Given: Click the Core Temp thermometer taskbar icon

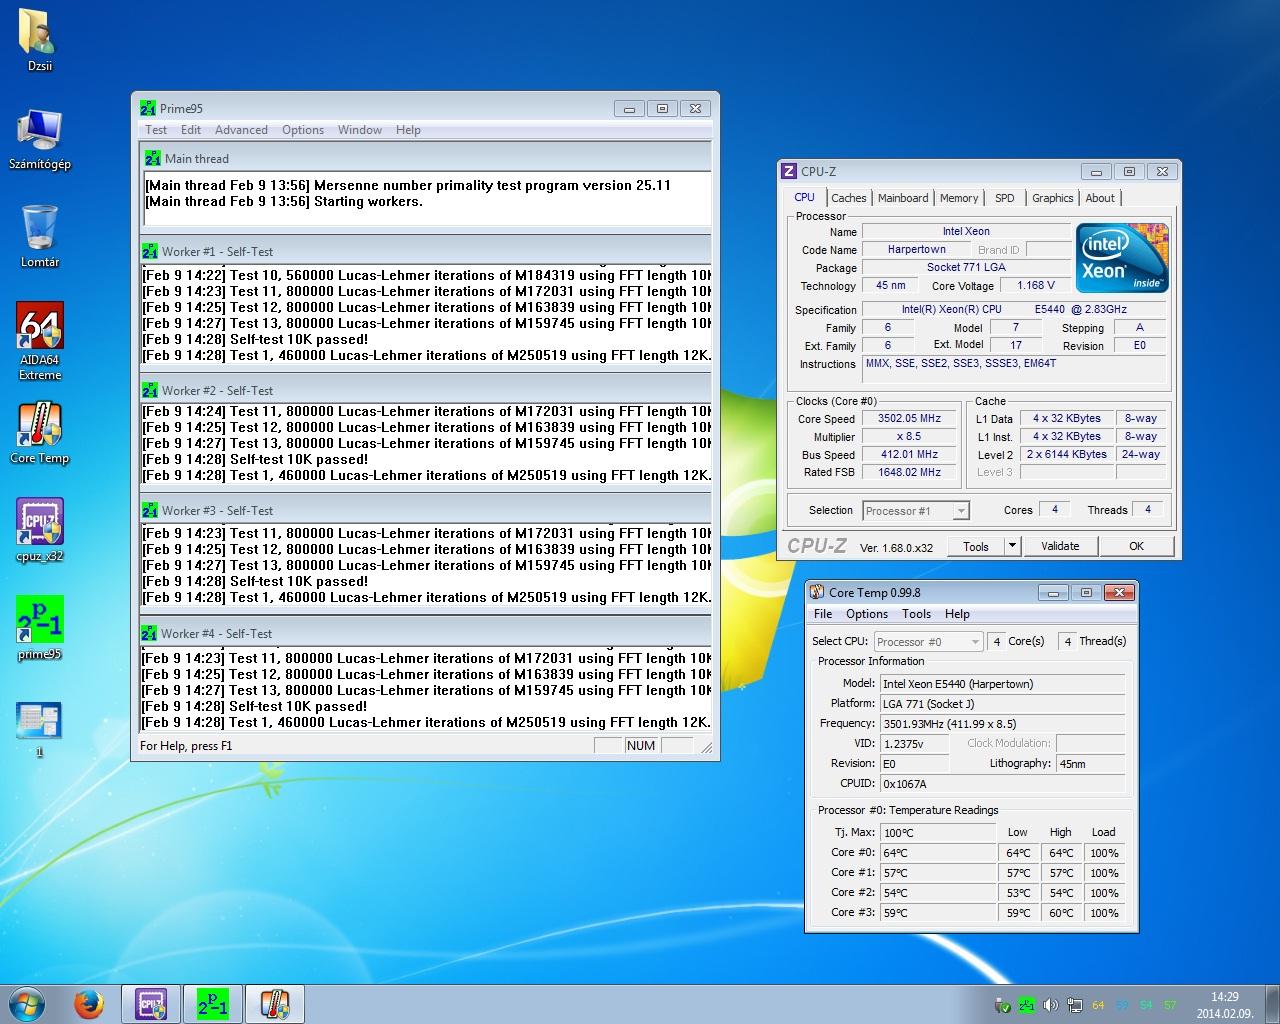Looking at the screenshot, I should (x=274, y=1004).
